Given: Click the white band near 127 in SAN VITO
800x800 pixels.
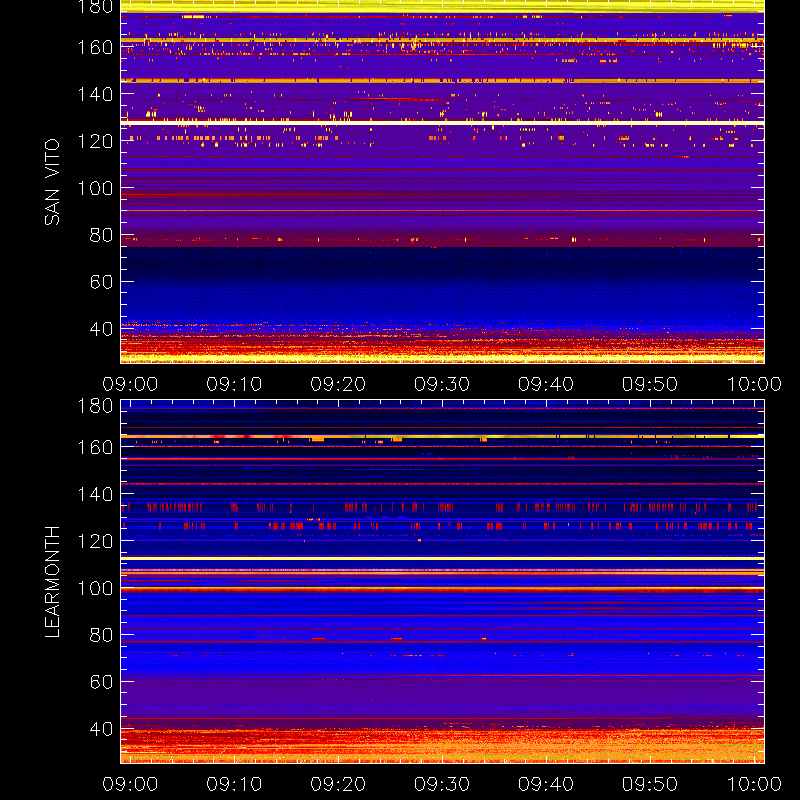Looking at the screenshot, I should 442,123.
